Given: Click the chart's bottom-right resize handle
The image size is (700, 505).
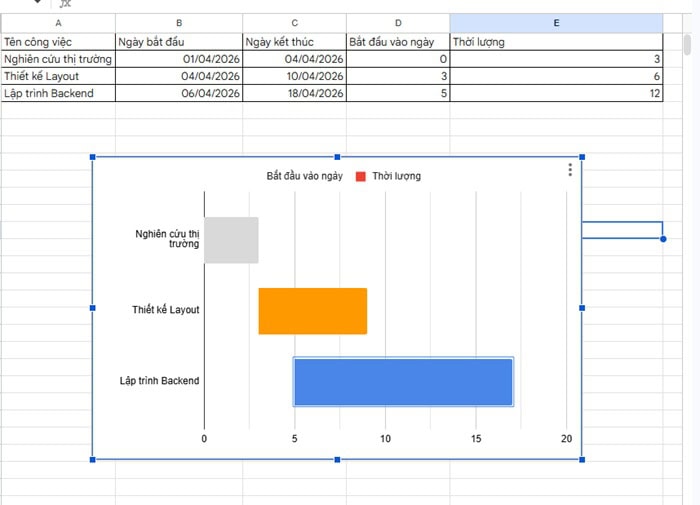Looking at the screenshot, I should [x=582, y=459].
